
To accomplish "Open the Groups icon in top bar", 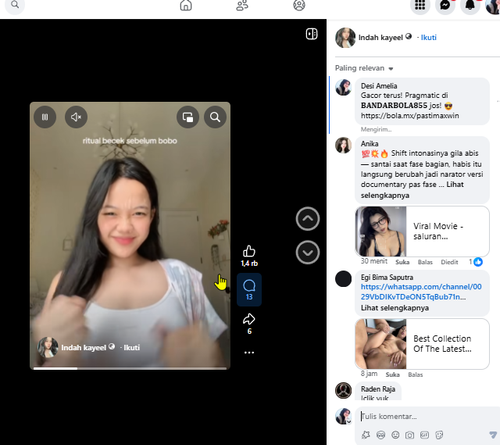I will [x=299, y=5].
